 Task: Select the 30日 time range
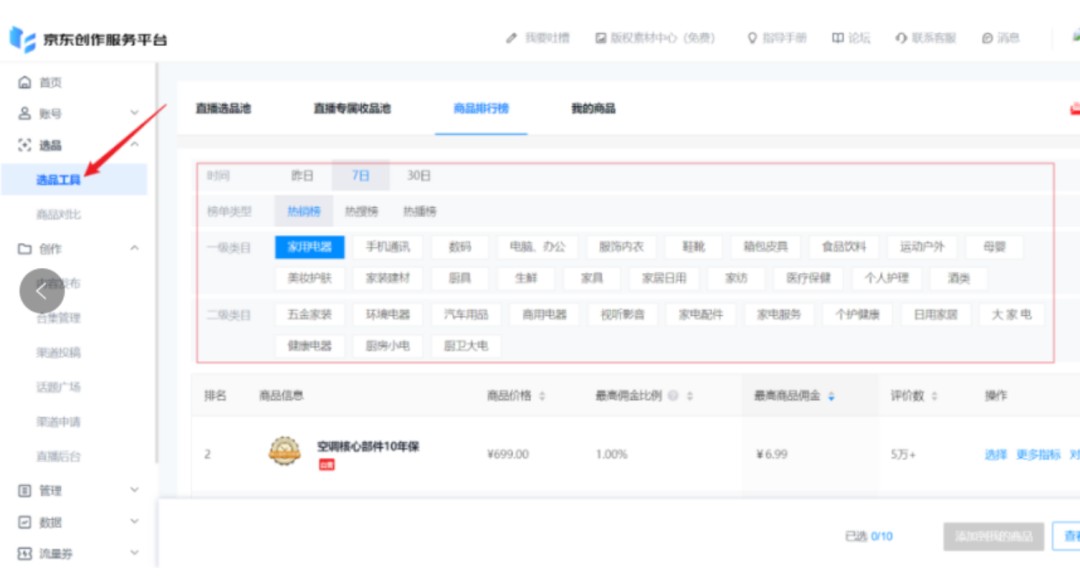pyautogui.click(x=418, y=176)
